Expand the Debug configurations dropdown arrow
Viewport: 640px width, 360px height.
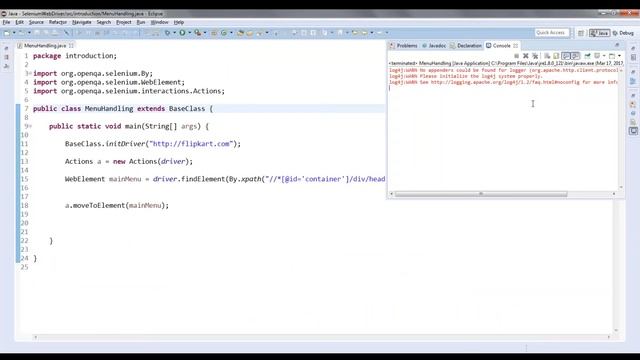coord(174,33)
